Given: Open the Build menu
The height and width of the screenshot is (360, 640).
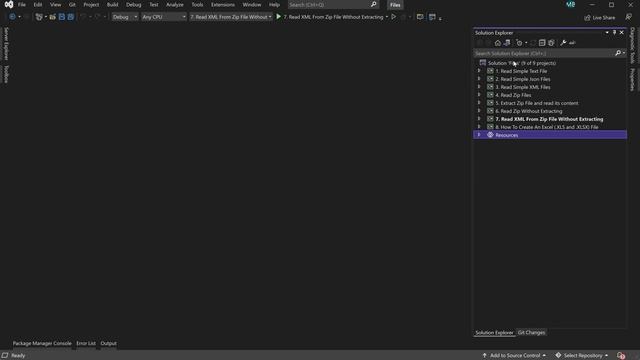Looking at the screenshot, I should coord(112,4).
